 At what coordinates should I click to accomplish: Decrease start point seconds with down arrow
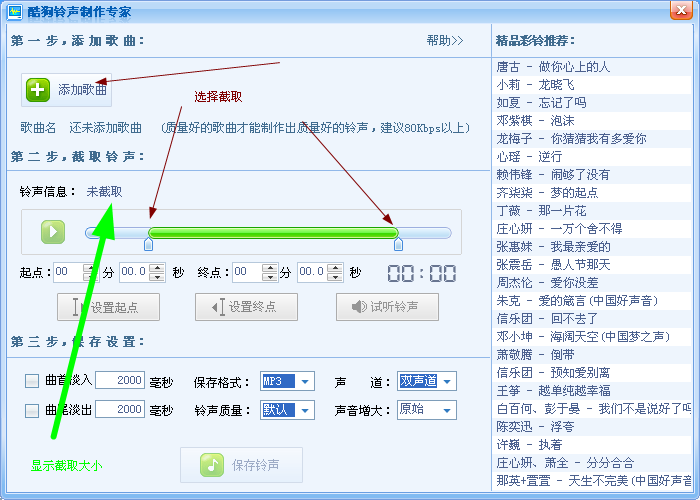click(157, 277)
